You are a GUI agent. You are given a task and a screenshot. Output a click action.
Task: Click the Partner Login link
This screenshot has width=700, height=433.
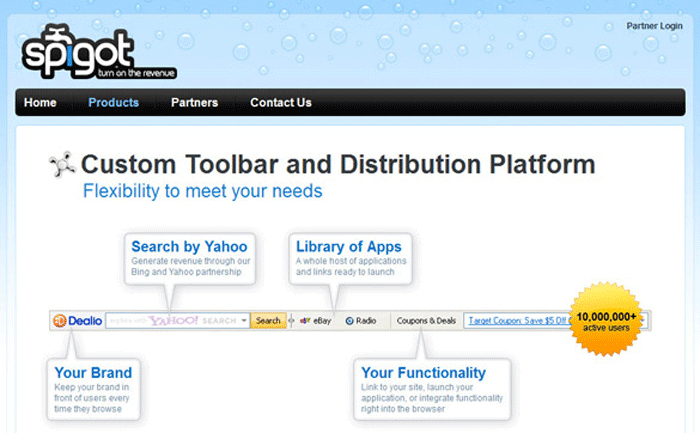tap(654, 26)
